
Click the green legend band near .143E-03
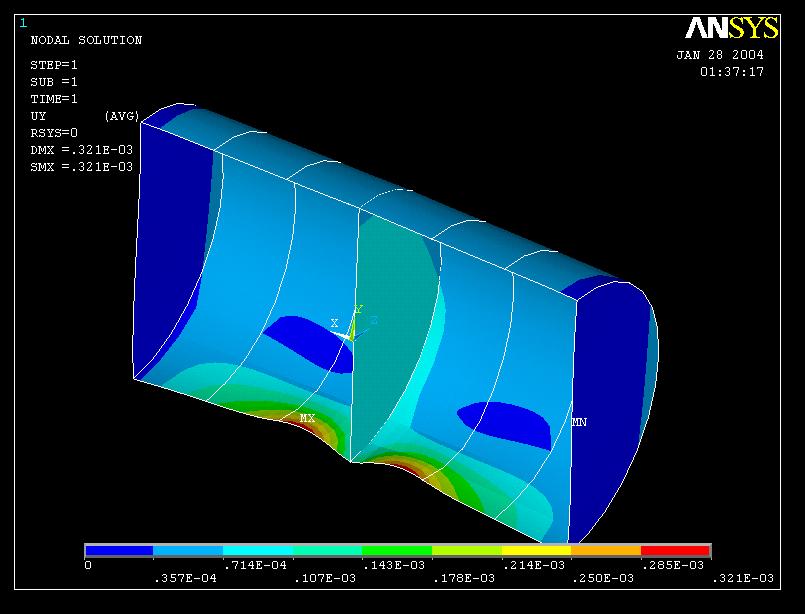point(397,551)
